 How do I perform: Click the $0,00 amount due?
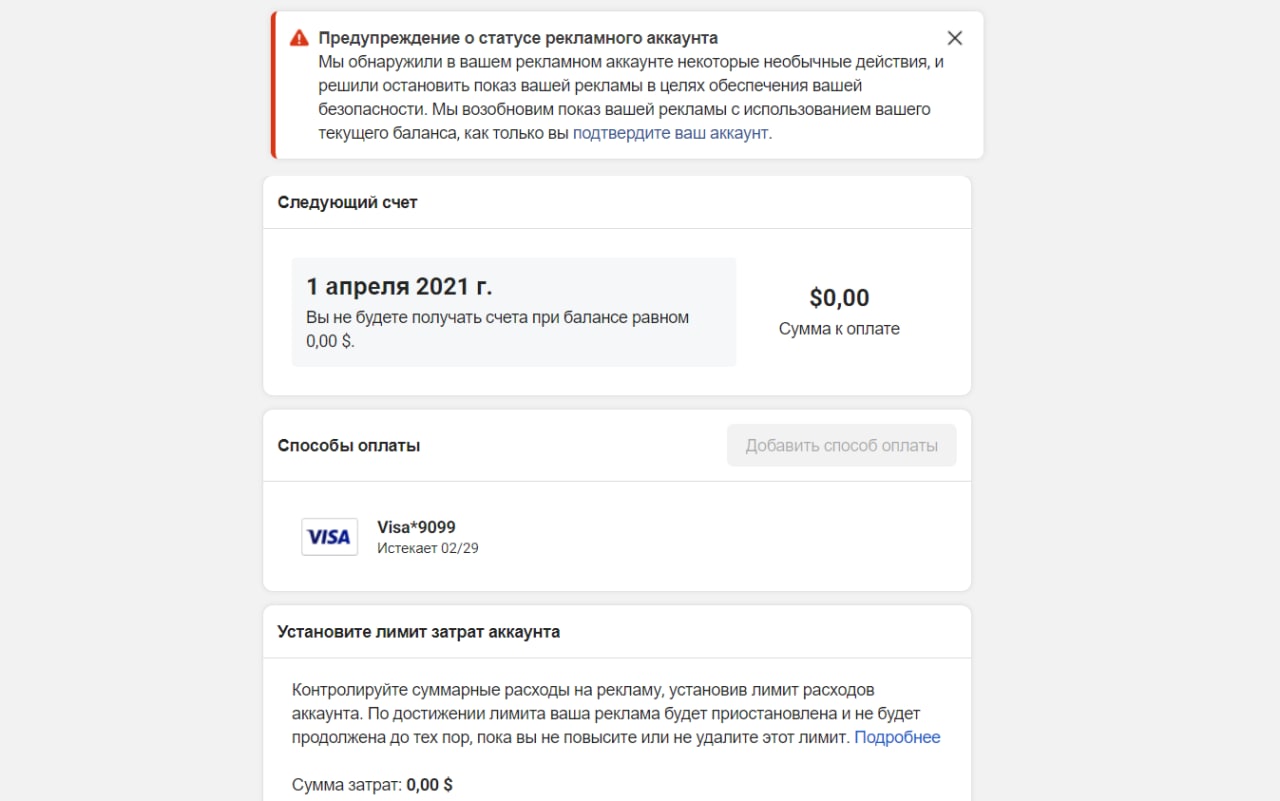coord(839,297)
